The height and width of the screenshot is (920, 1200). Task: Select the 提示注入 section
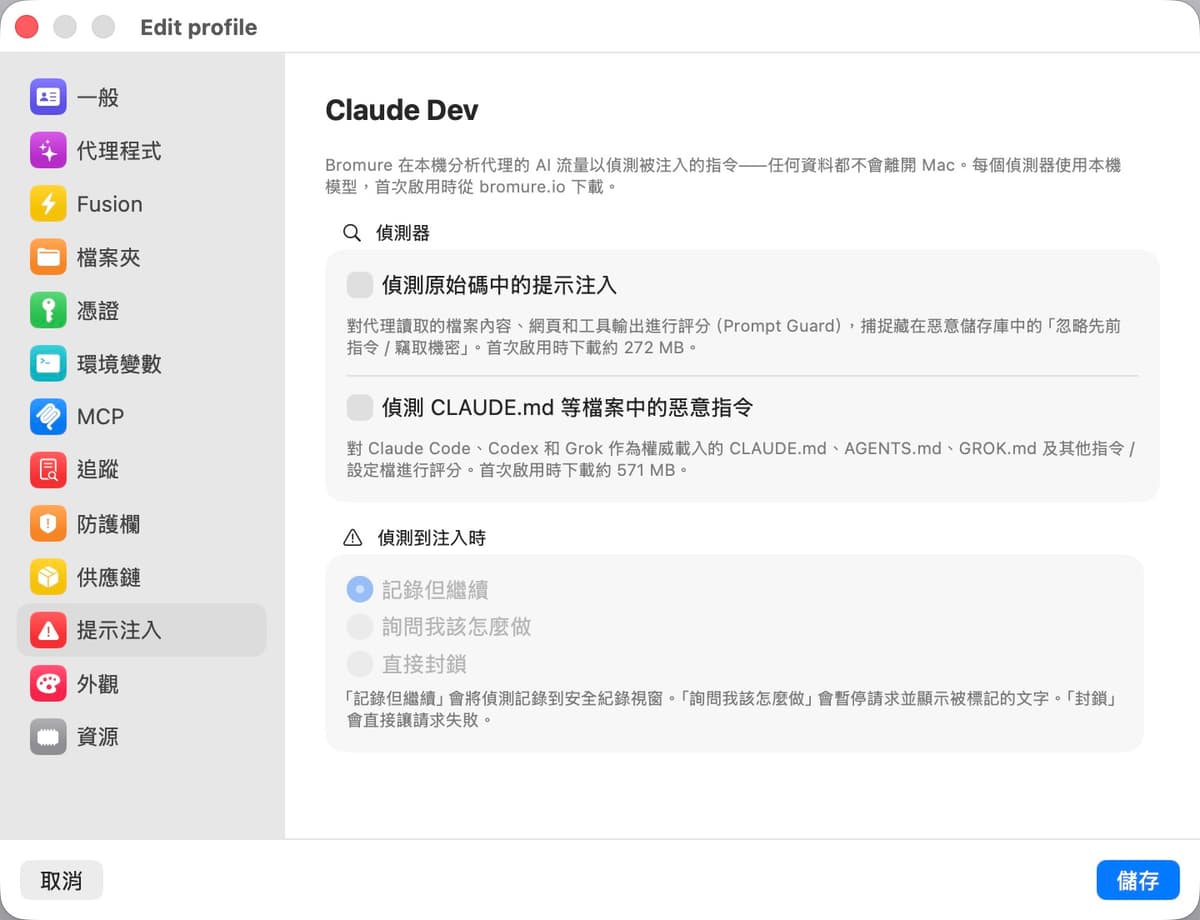pyautogui.click(x=142, y=630)
